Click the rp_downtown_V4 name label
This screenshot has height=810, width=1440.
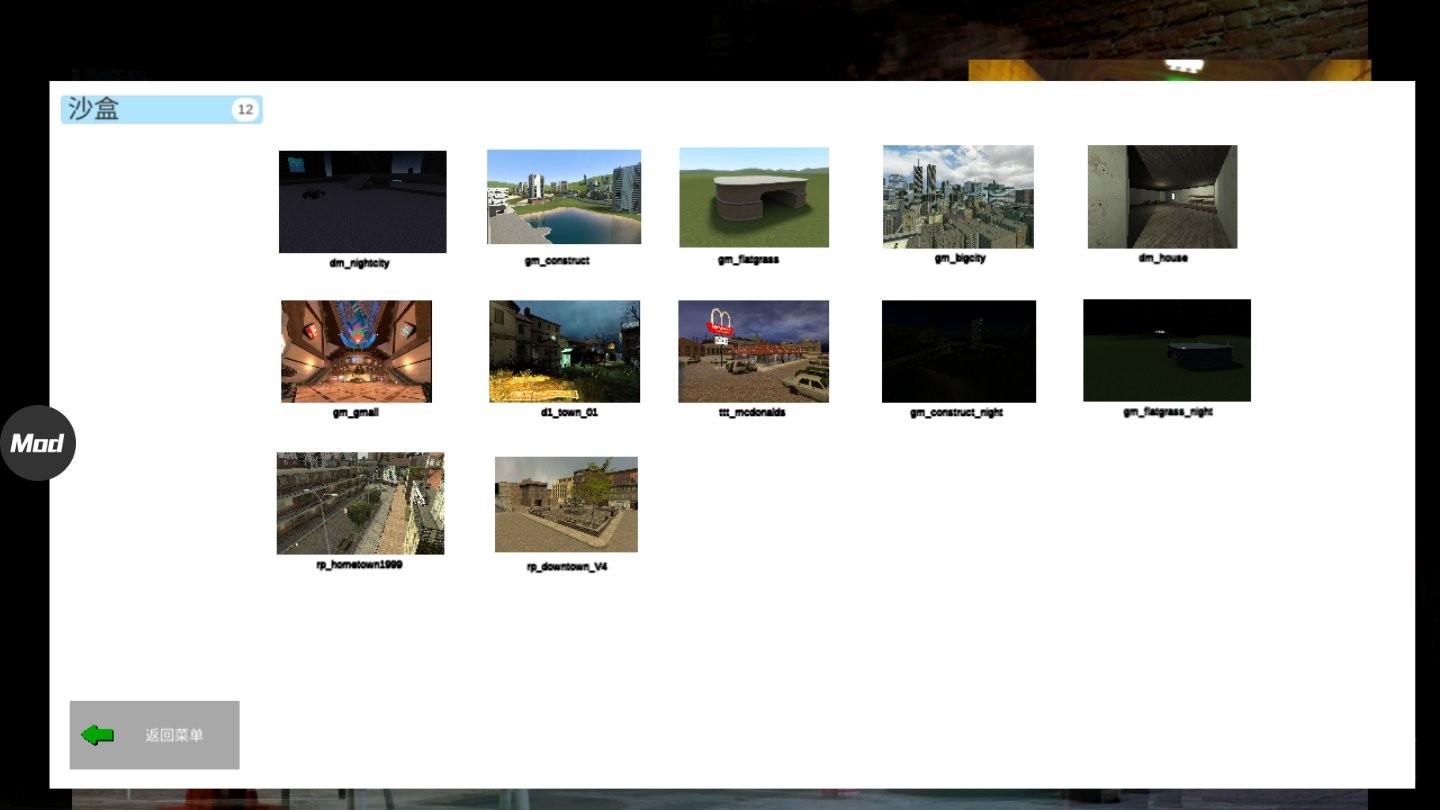tap(567, 567)
